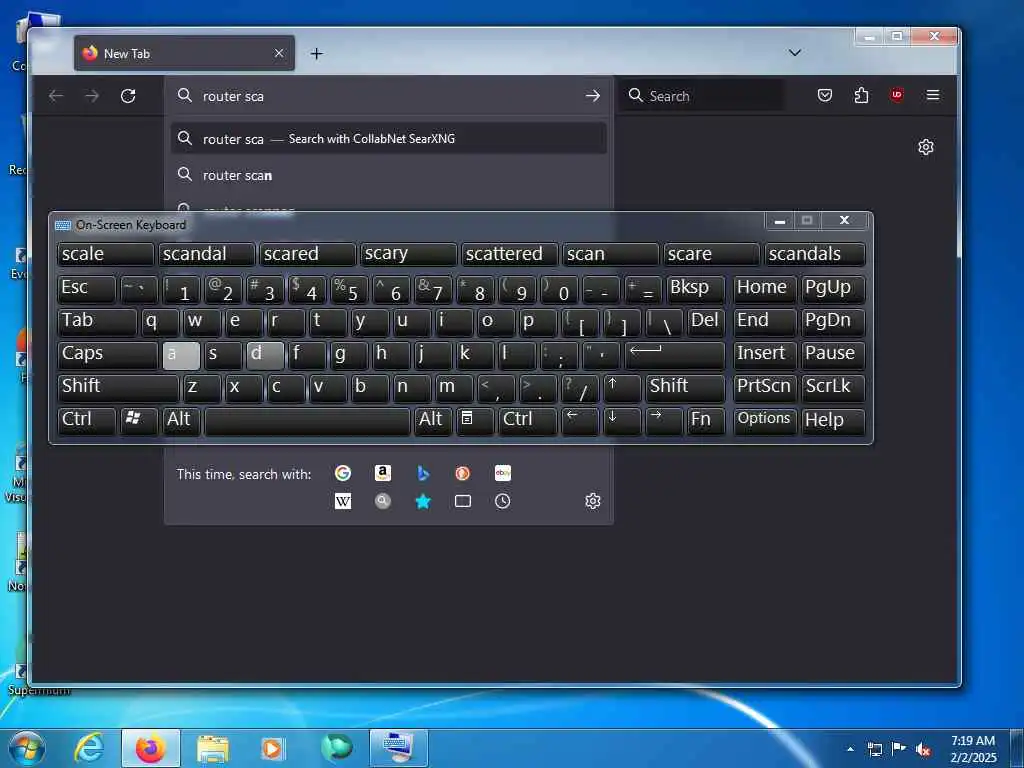
Task: Pick the predicted word scan
Action: pos(611,254)
